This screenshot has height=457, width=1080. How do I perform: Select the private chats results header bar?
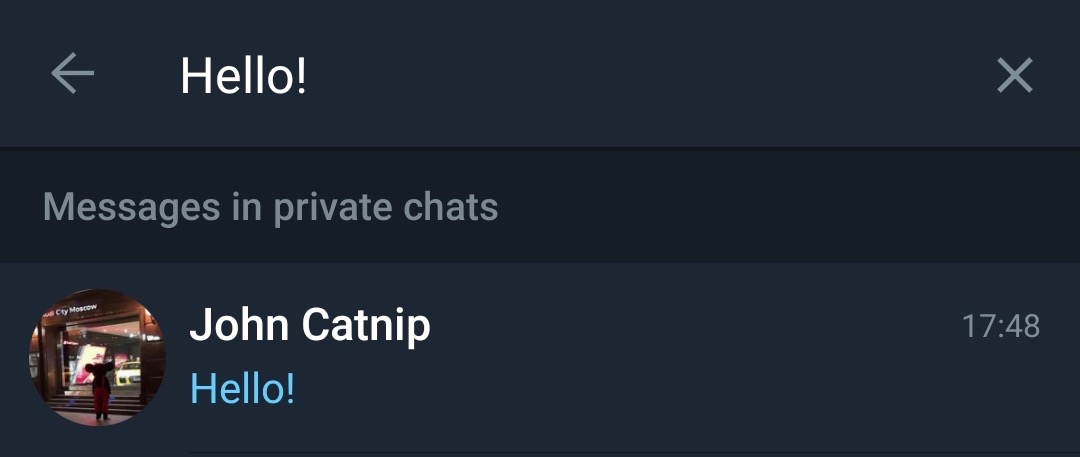click(700, 207)
